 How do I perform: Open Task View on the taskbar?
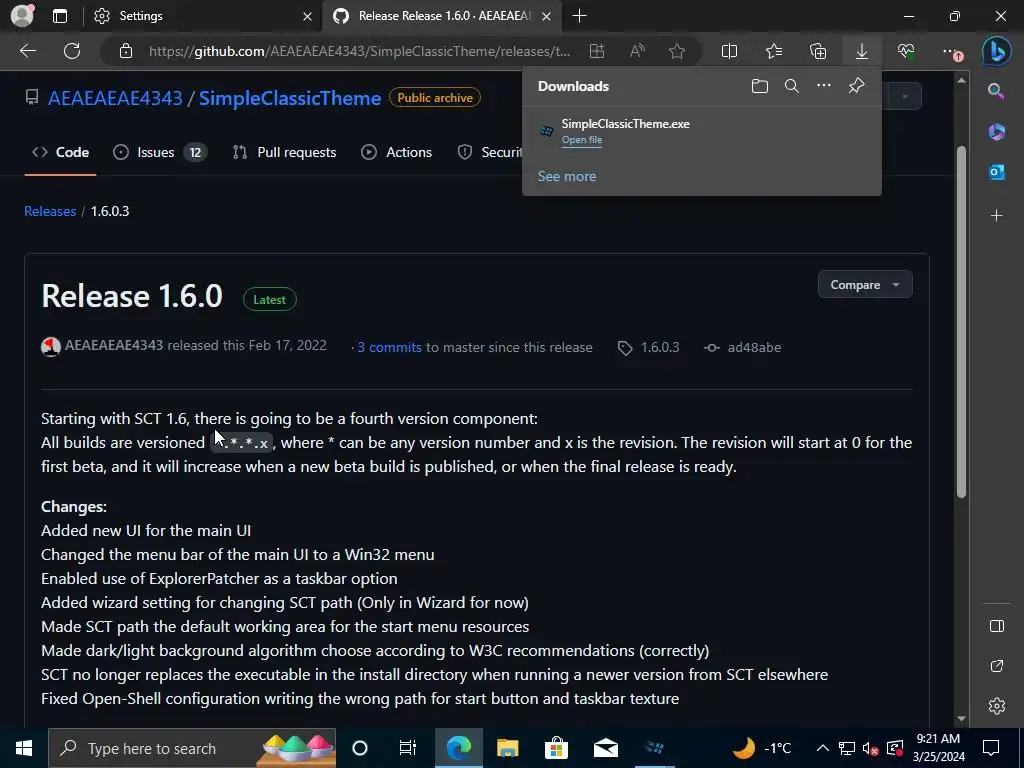408,748
